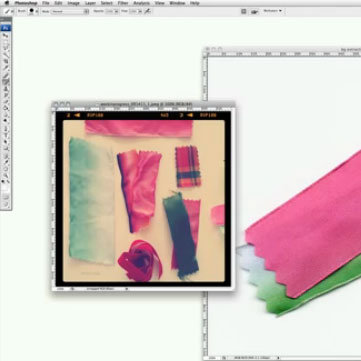Open the Filter menu
This screenshot has width=361, height=361.
coord(123,3)
